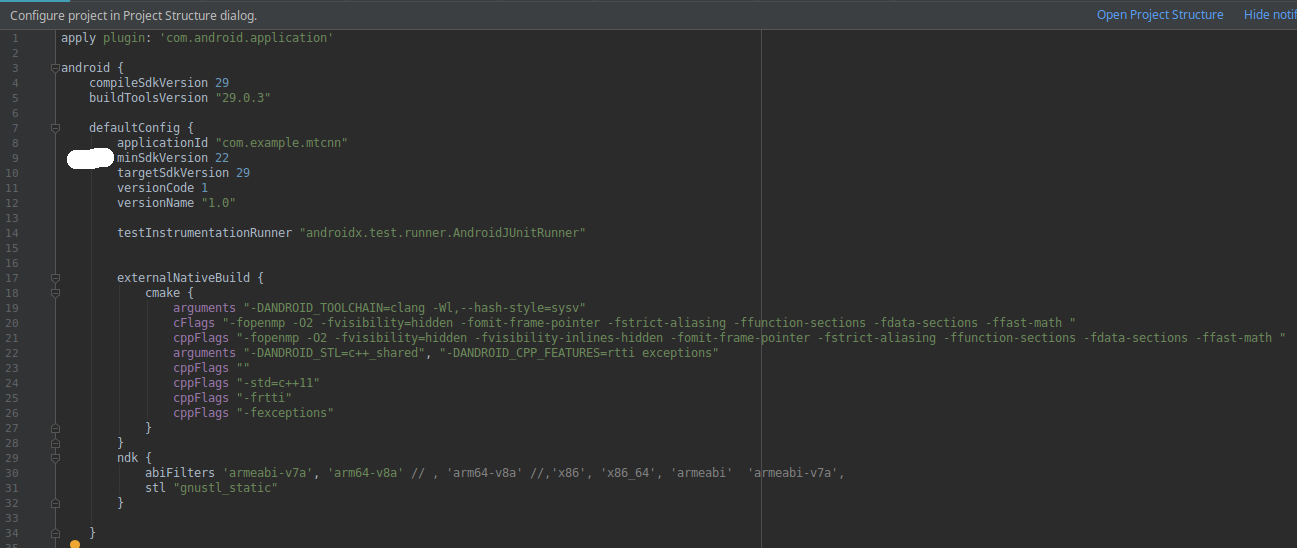Collapse the defaultConfig block fold marker
1297x548 pixels.
coord(55,128)
